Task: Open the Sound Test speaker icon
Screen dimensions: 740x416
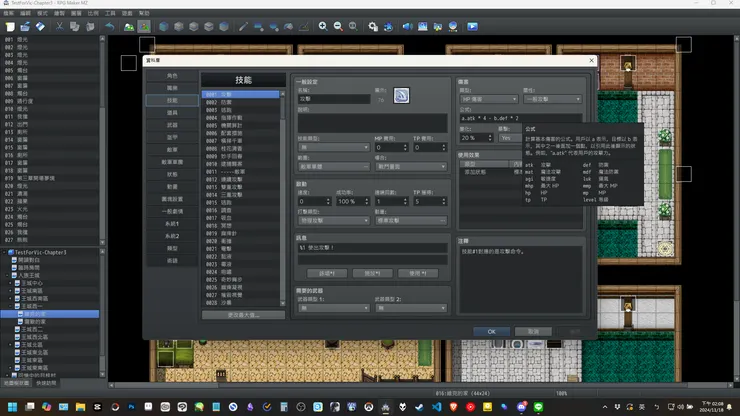Action: (x=407, y=26)
